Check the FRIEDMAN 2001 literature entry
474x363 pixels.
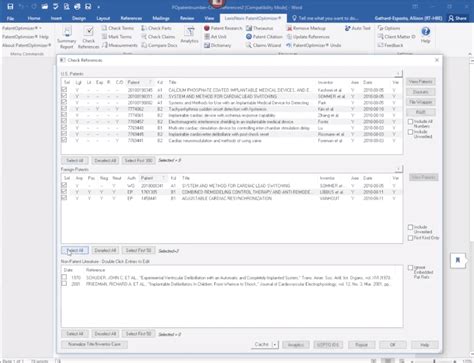[x=64, y=284]
